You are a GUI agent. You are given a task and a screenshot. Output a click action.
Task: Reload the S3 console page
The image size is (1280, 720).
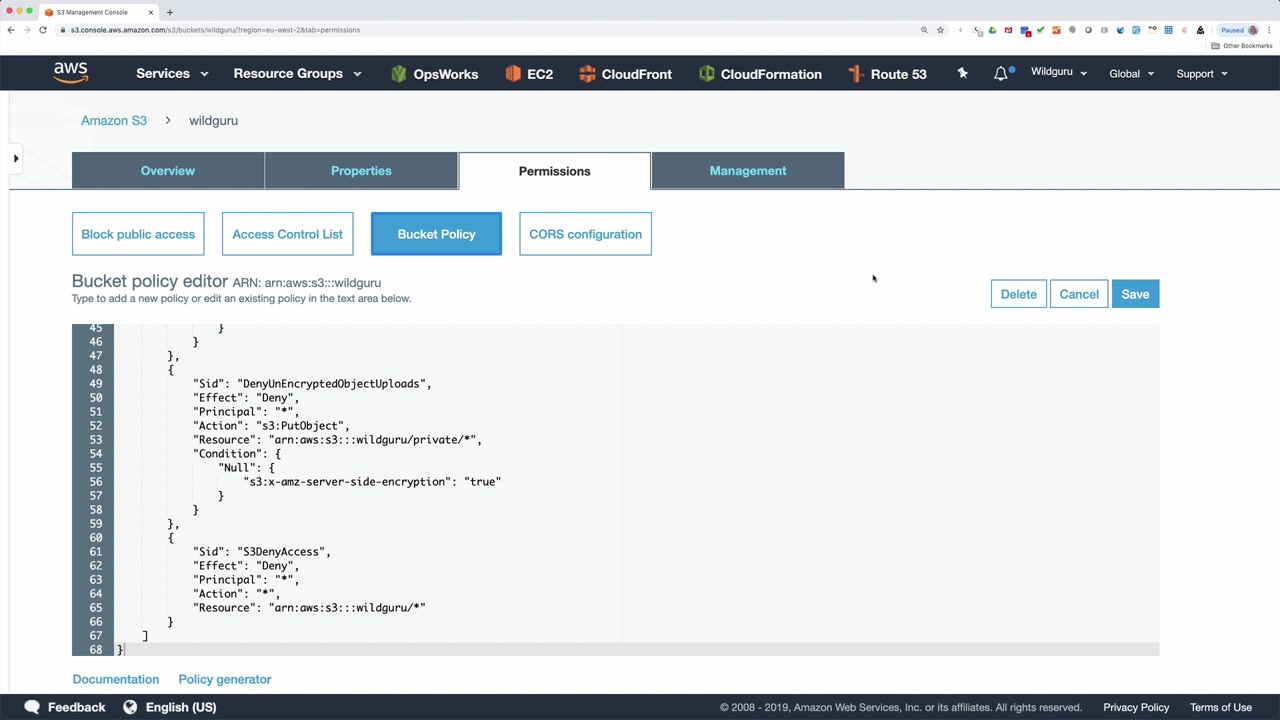click(x=43, y=30)
